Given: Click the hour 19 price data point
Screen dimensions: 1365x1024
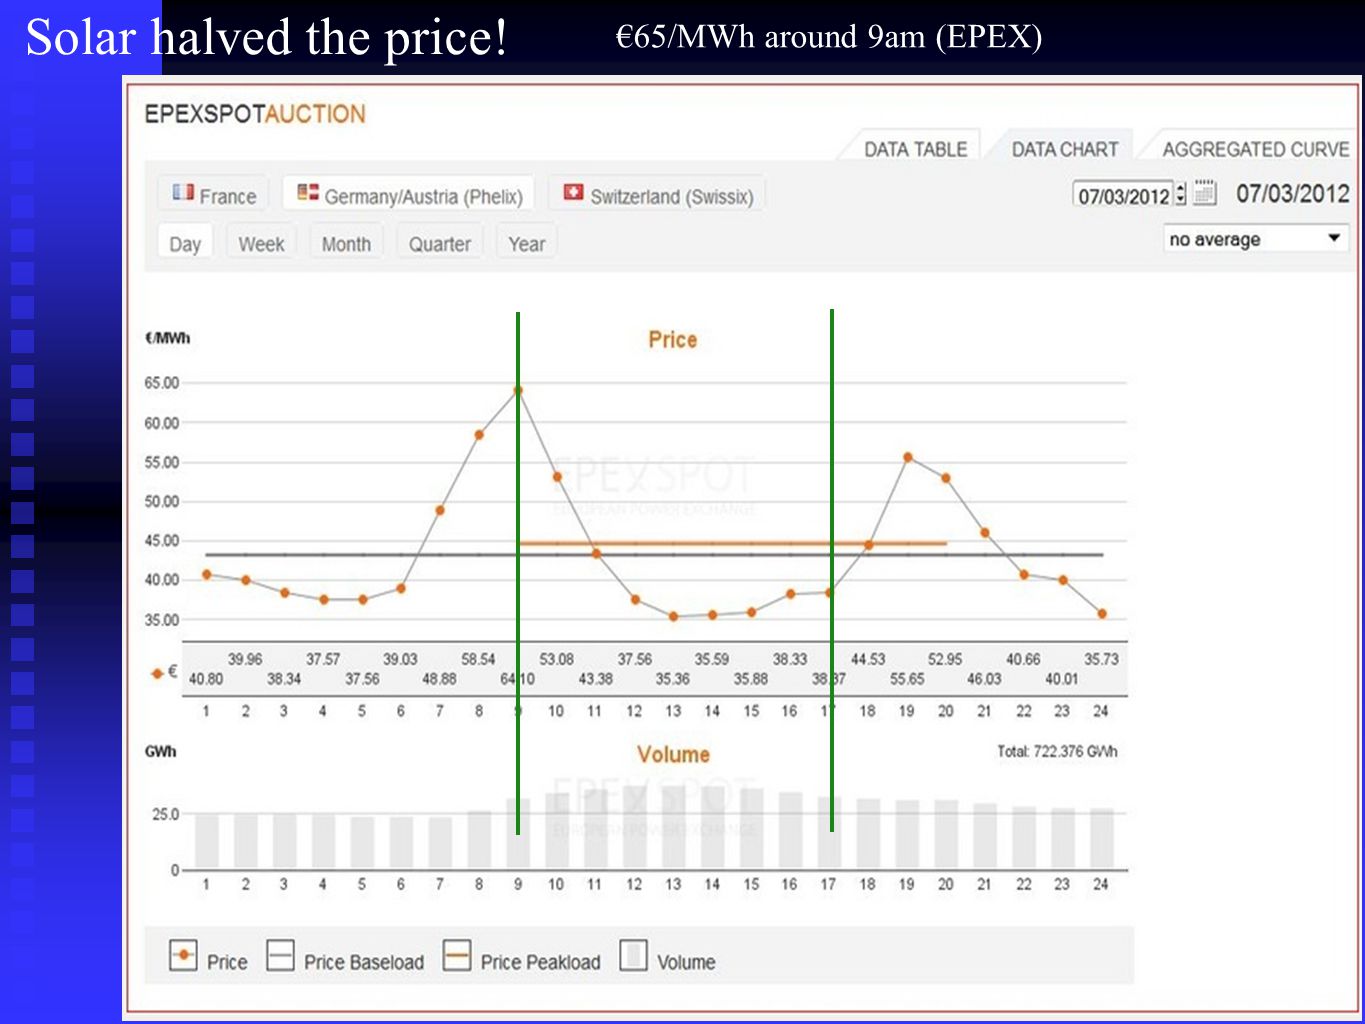Looking at the screenshot, I should point(908,457).
